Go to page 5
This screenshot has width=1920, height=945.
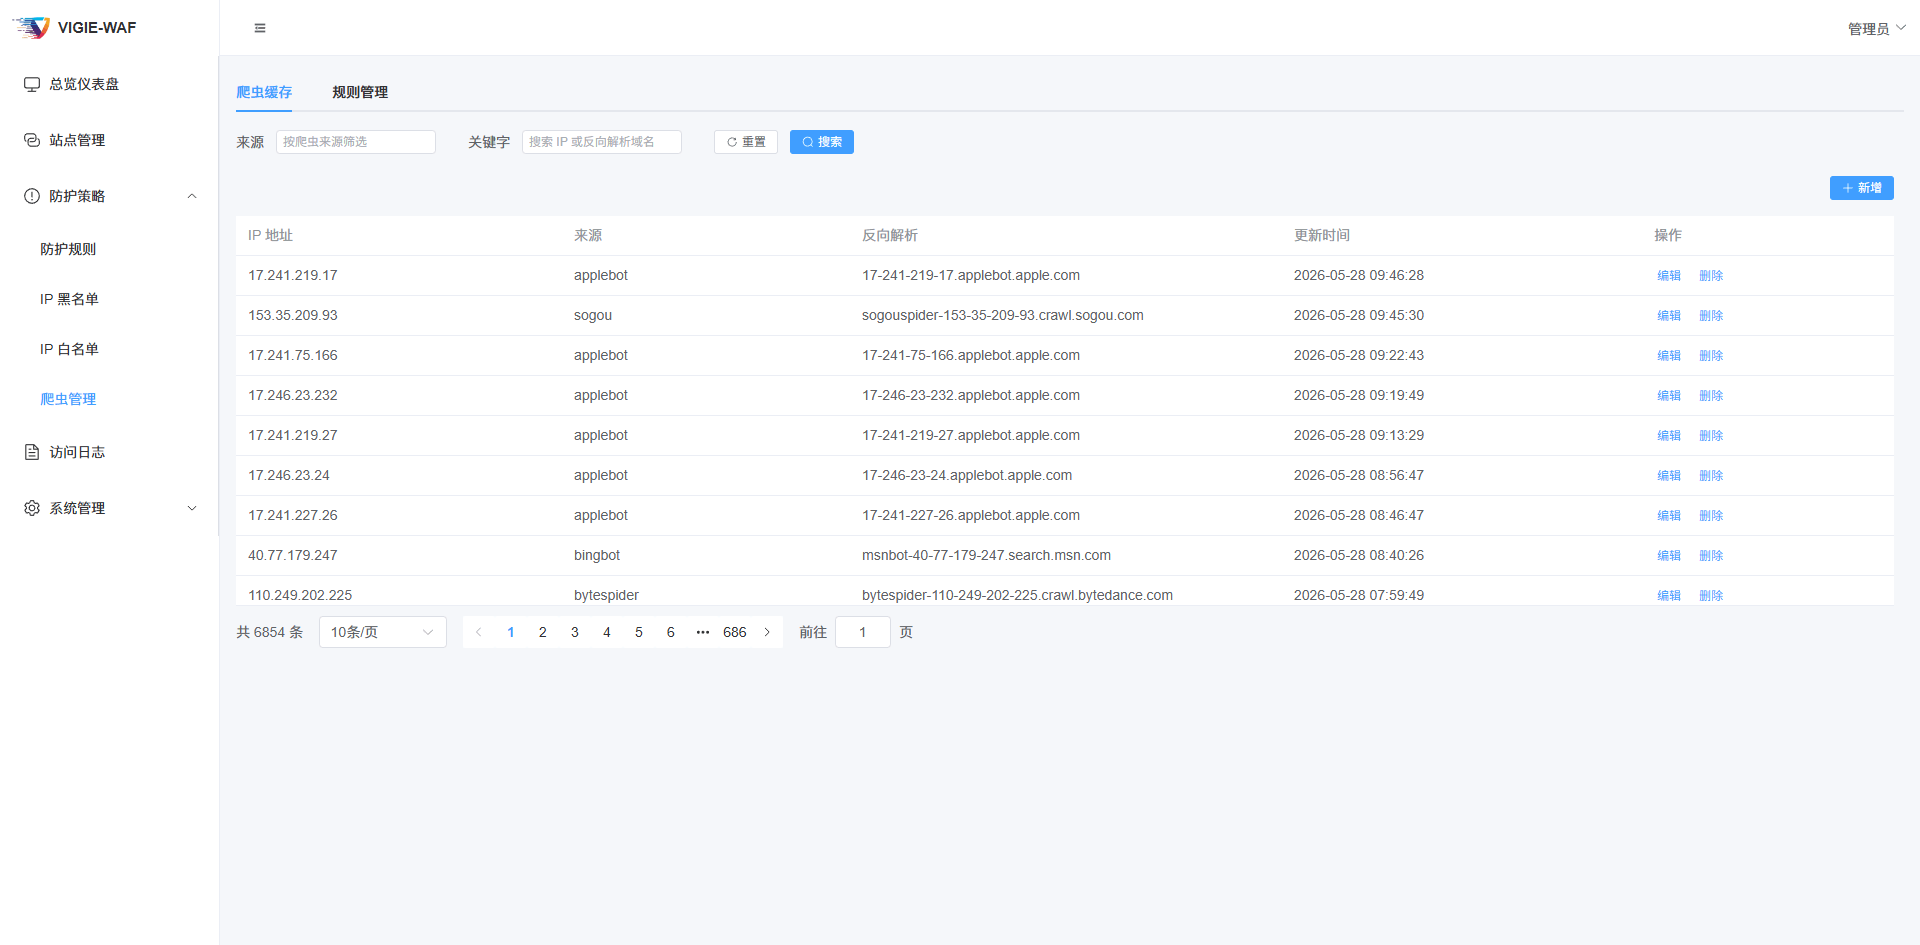(x=639, y=632)
